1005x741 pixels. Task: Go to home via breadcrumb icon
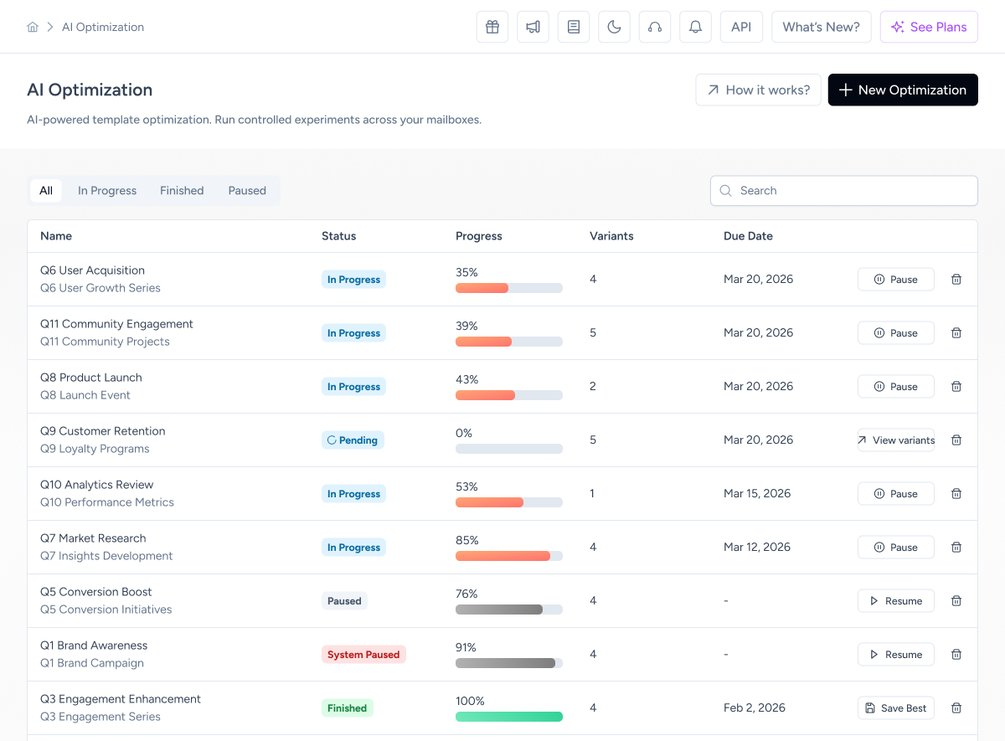coord(33,27)
